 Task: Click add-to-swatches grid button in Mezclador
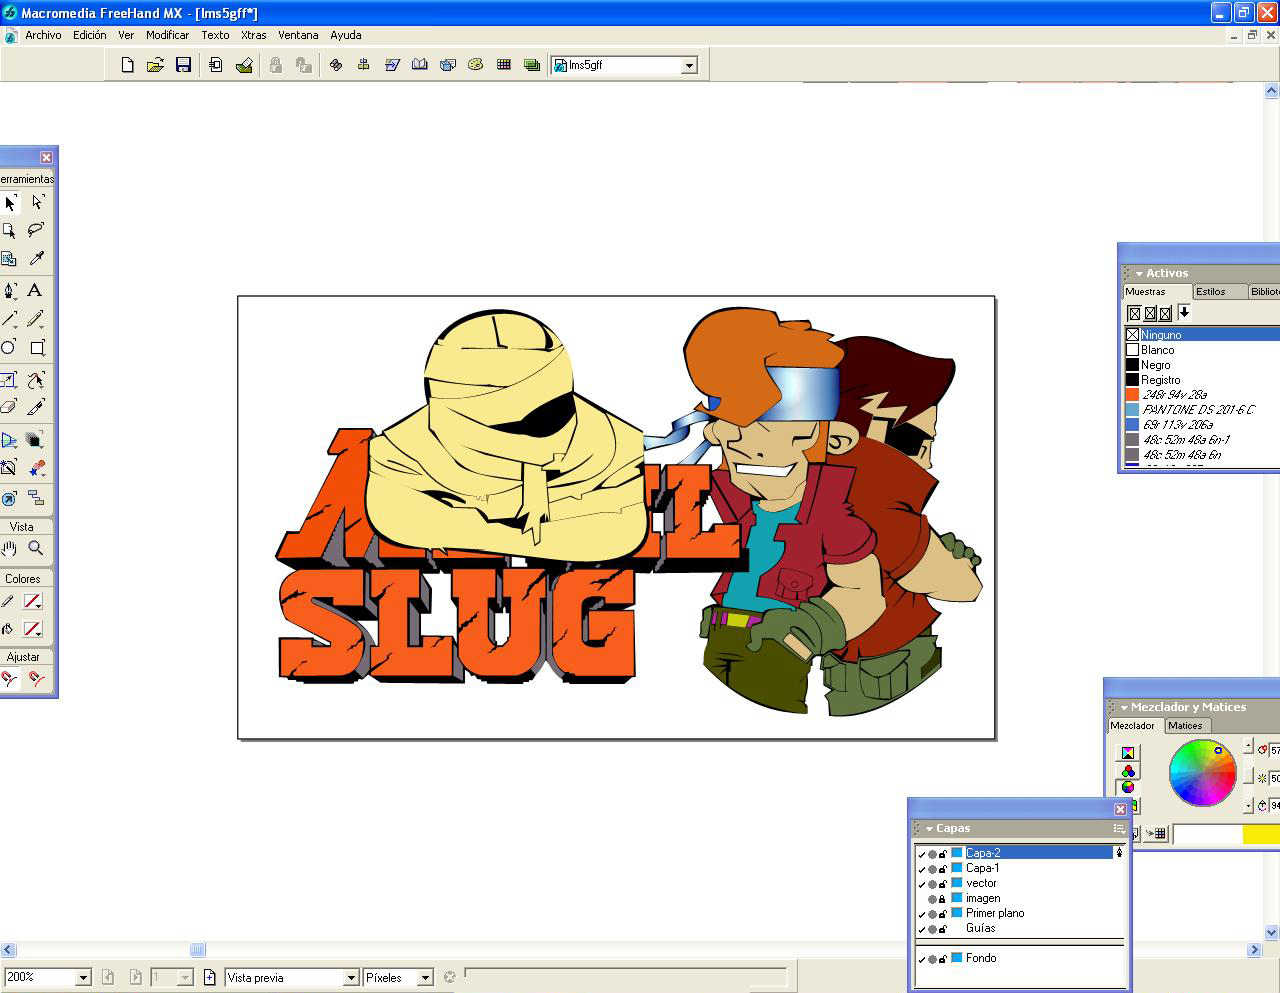point(1158,833)
